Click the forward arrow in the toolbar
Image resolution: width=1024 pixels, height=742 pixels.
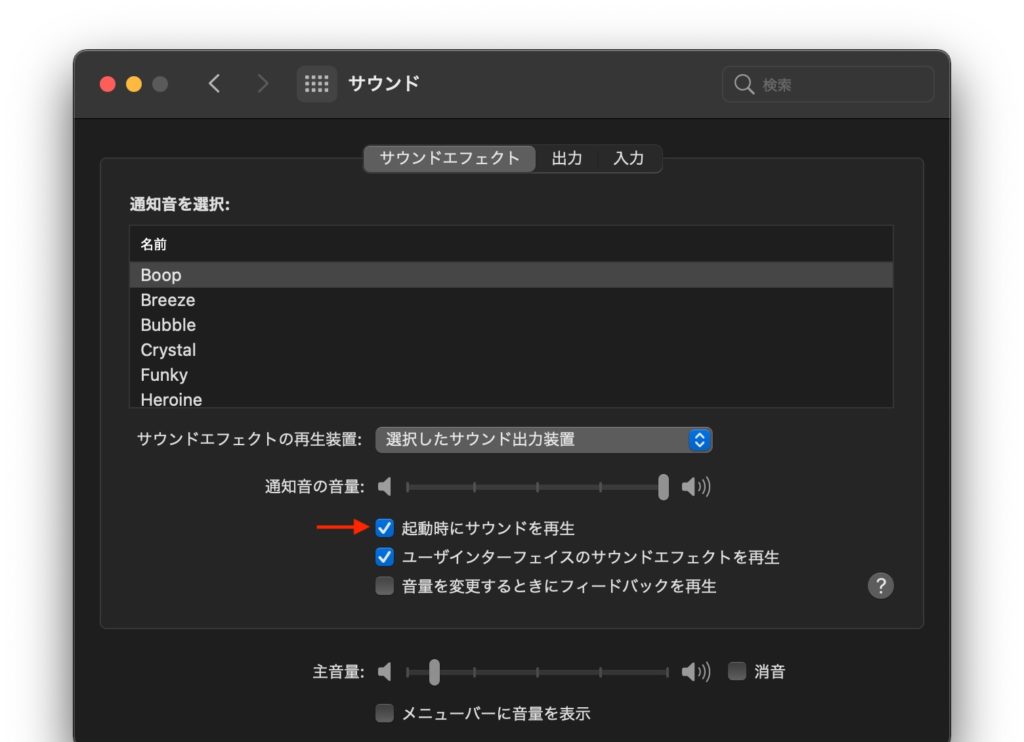[x=262, y=84]
